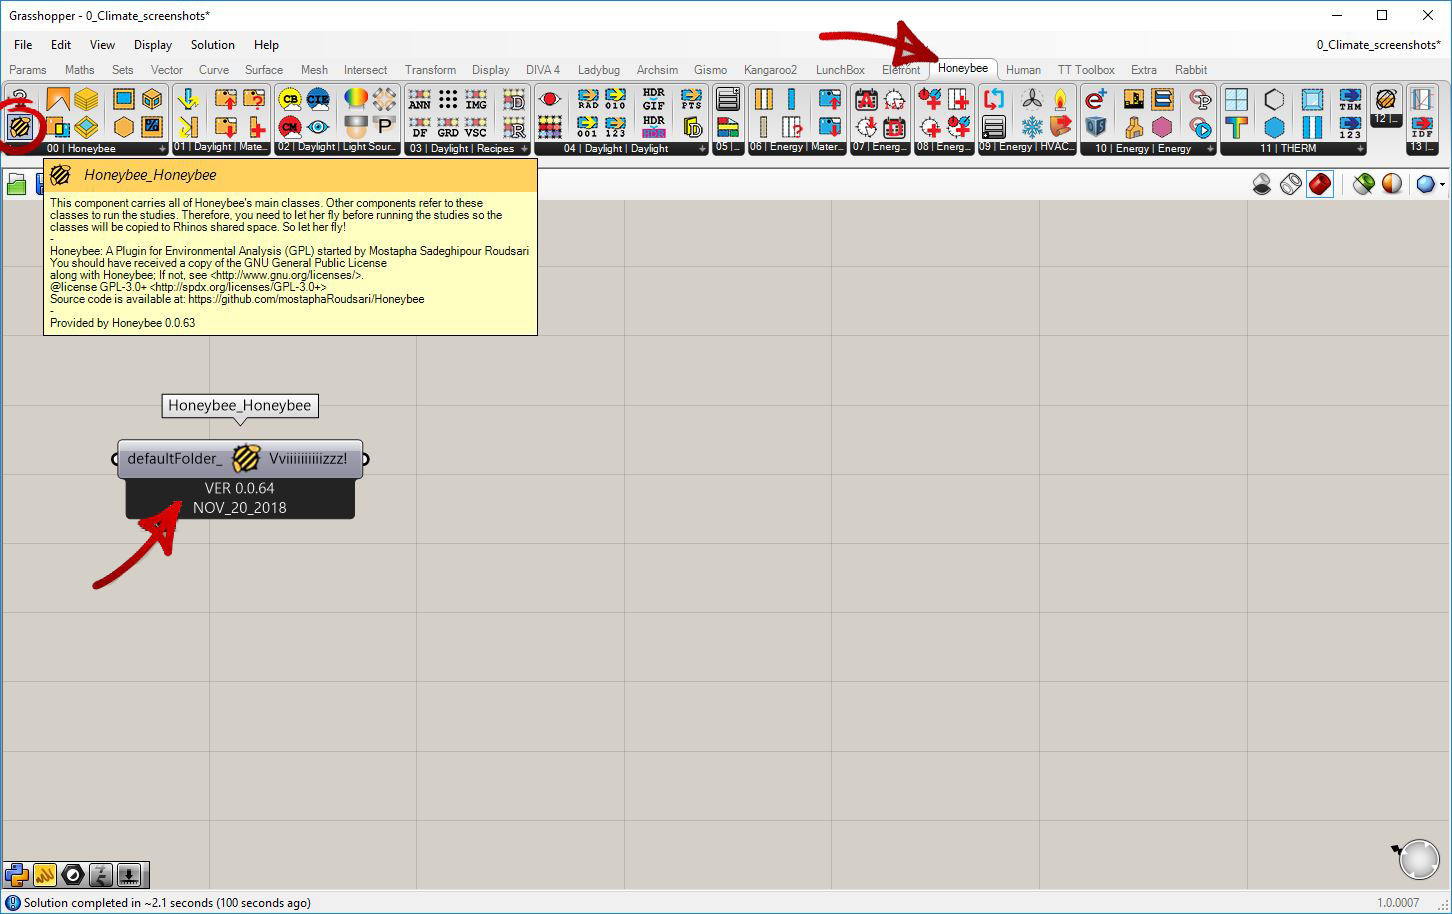Select the CIE sky icon

(x=318, y=99)
